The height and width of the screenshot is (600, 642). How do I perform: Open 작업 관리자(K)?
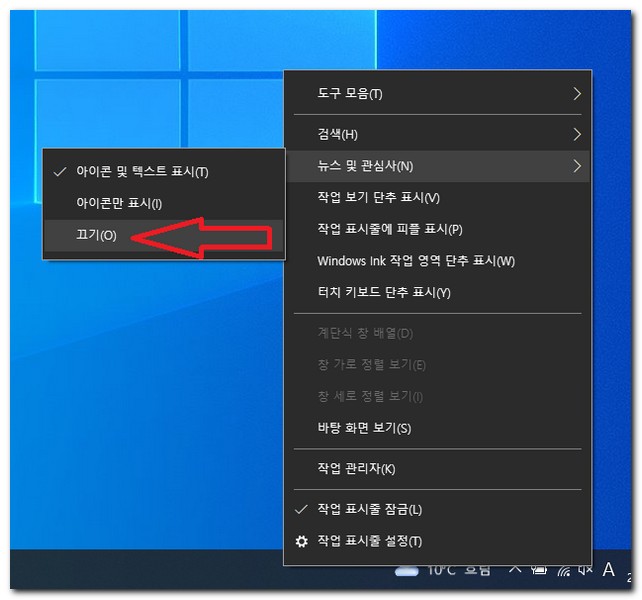point(438,469)
